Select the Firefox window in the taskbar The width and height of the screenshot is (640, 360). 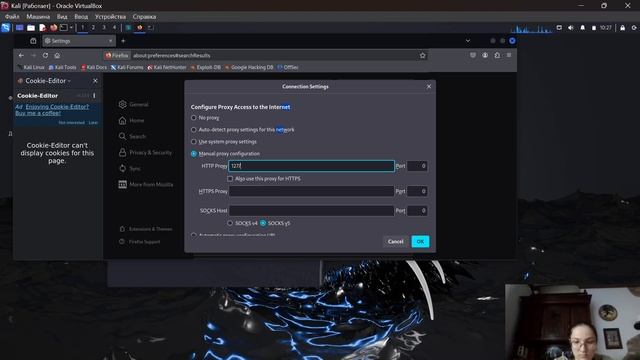[x=140, y=28]
